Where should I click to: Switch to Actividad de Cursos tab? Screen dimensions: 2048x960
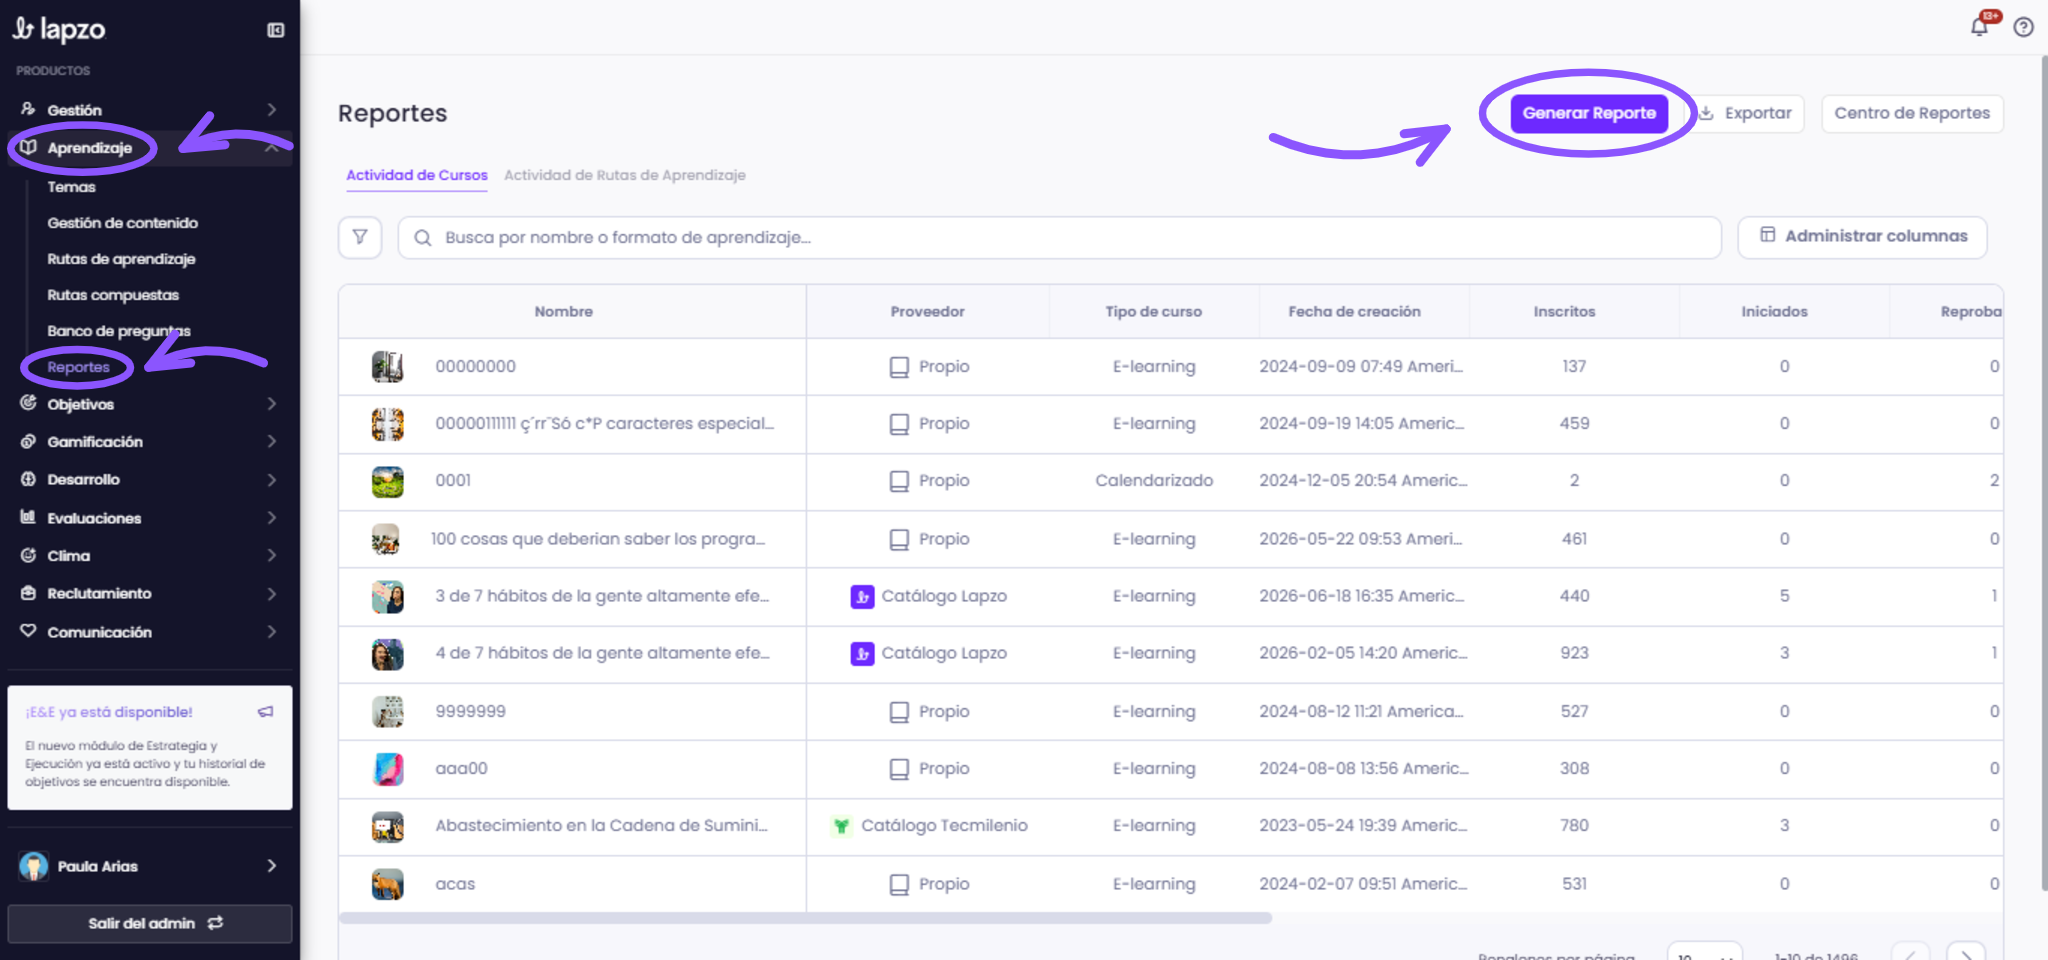(x=417, y=175)
